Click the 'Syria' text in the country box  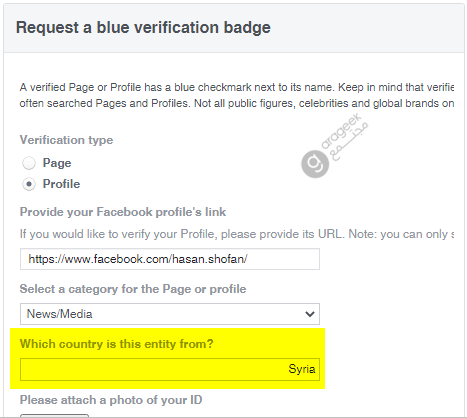click(302, 369)
